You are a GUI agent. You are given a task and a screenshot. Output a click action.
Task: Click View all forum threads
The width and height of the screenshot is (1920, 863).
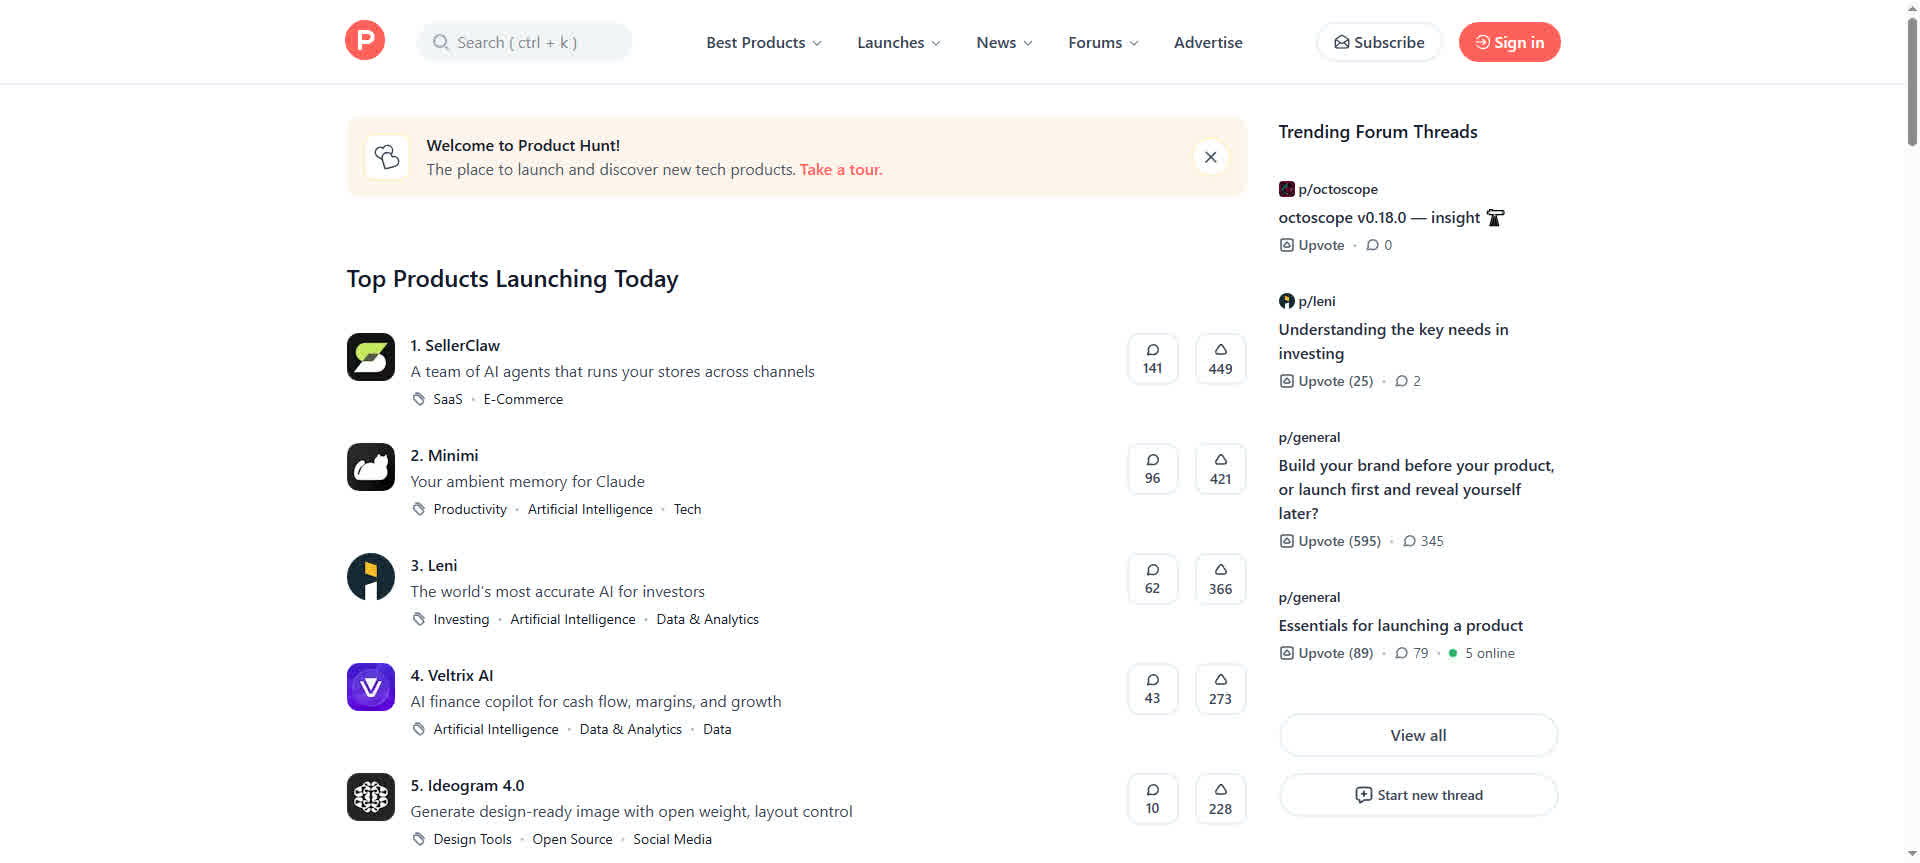click(x=1418, y=735)
